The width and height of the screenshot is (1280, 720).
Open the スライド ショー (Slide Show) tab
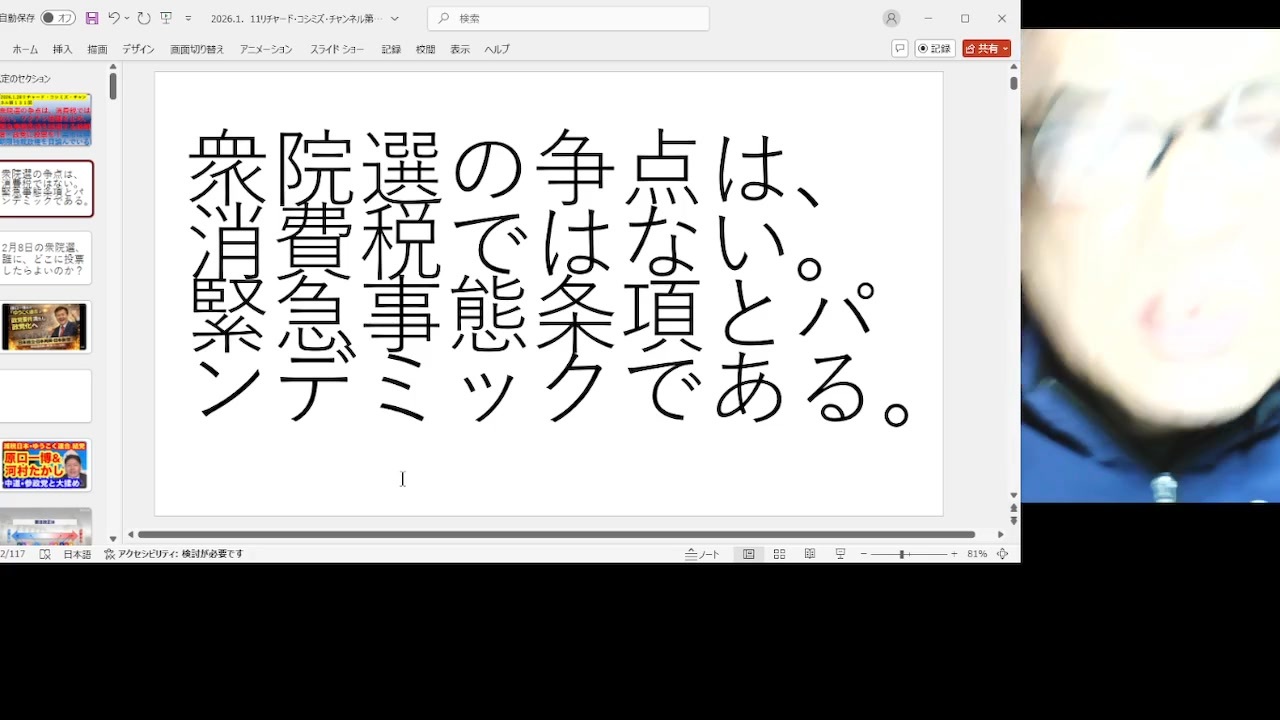[x=337, y=49]
